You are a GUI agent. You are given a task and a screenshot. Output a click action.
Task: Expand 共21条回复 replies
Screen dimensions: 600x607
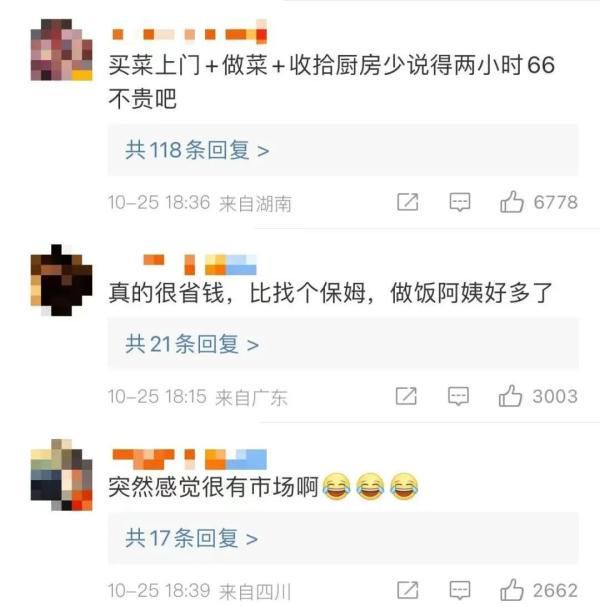[x=343, y=344]
